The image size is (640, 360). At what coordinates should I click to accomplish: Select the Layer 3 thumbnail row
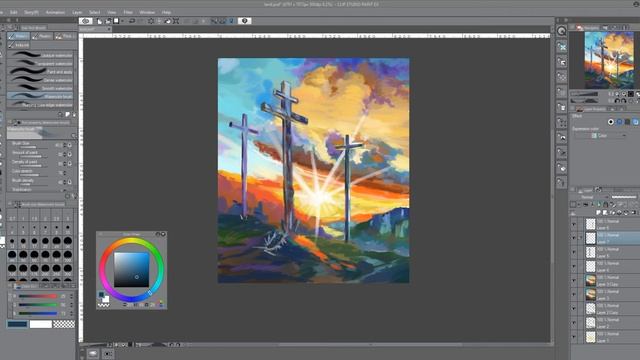click(x=606, y=295)
